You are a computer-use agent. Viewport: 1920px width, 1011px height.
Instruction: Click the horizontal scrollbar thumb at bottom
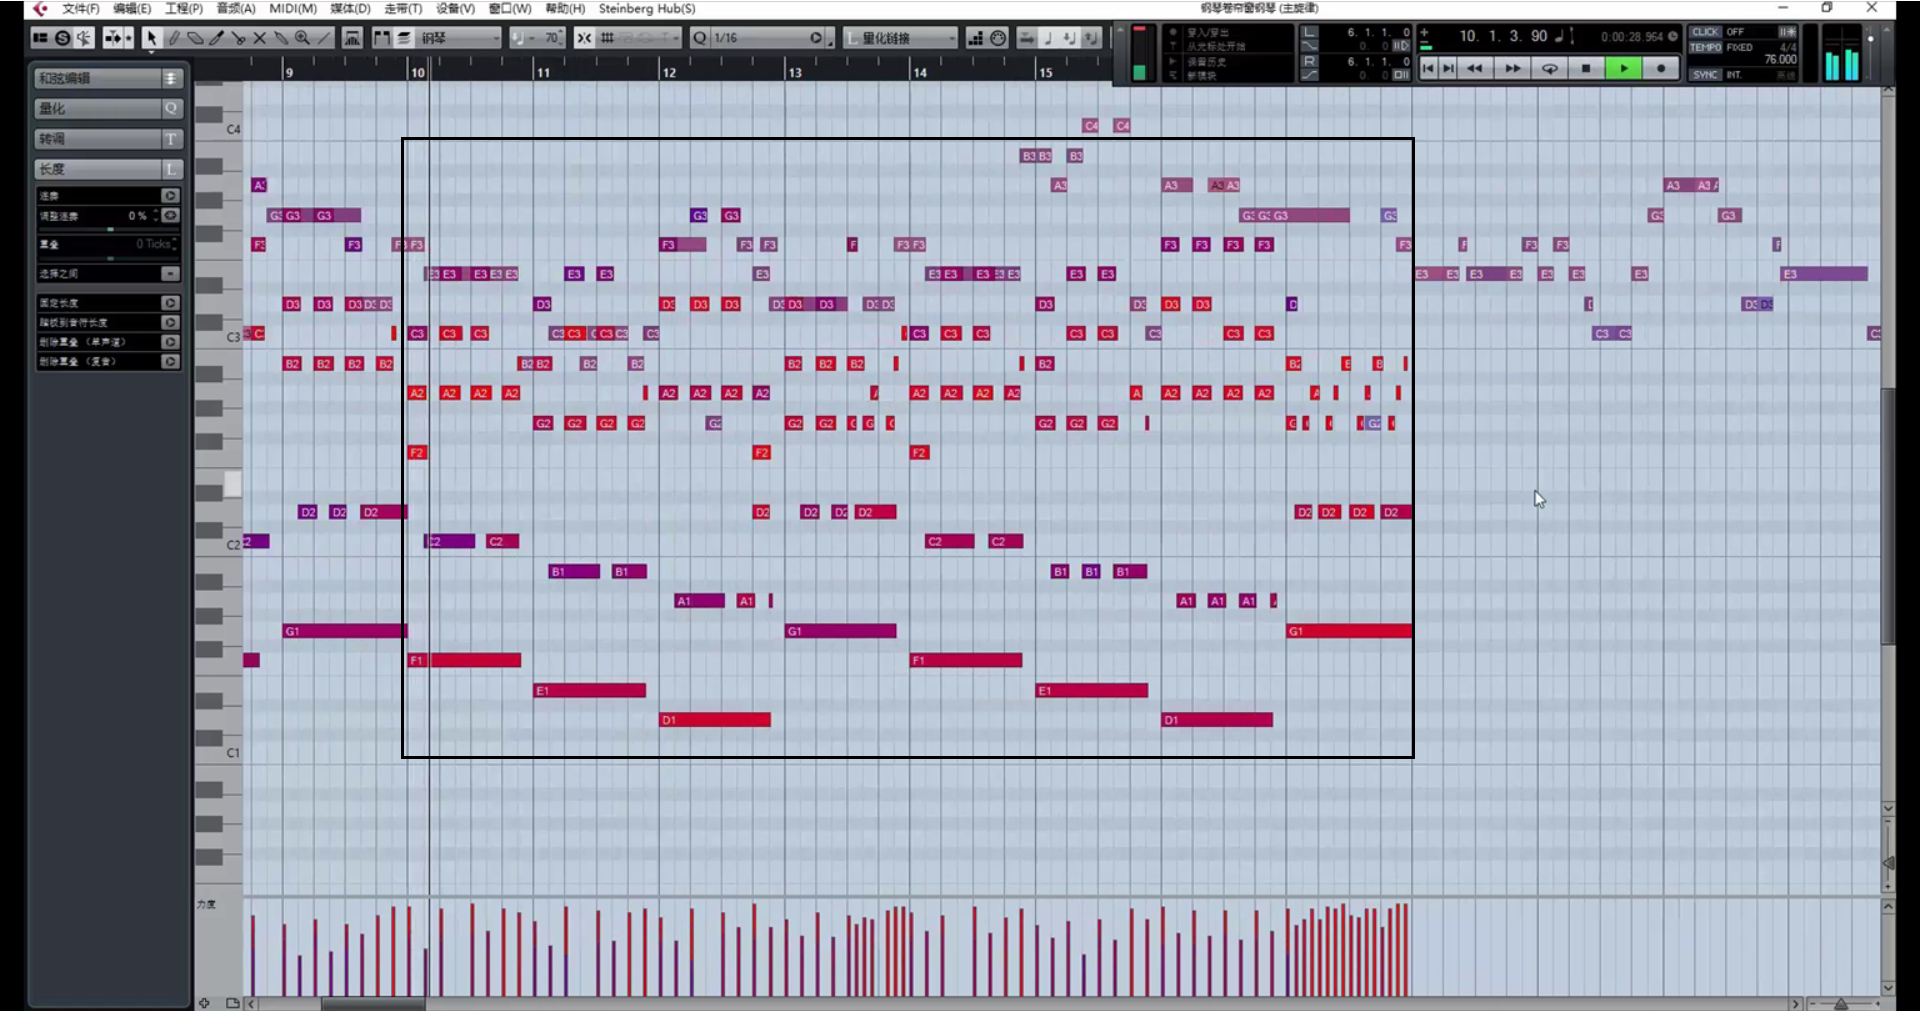(372, 1003)
